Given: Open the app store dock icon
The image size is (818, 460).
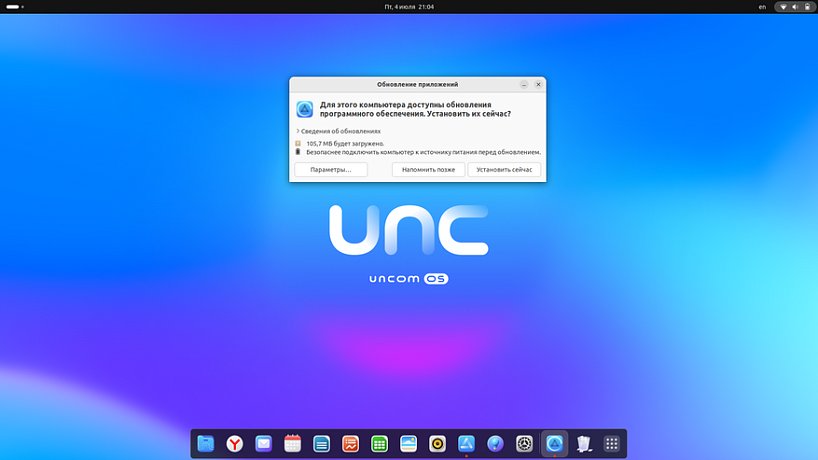Looking at the screenshot, I should click(x=466, y=444).
